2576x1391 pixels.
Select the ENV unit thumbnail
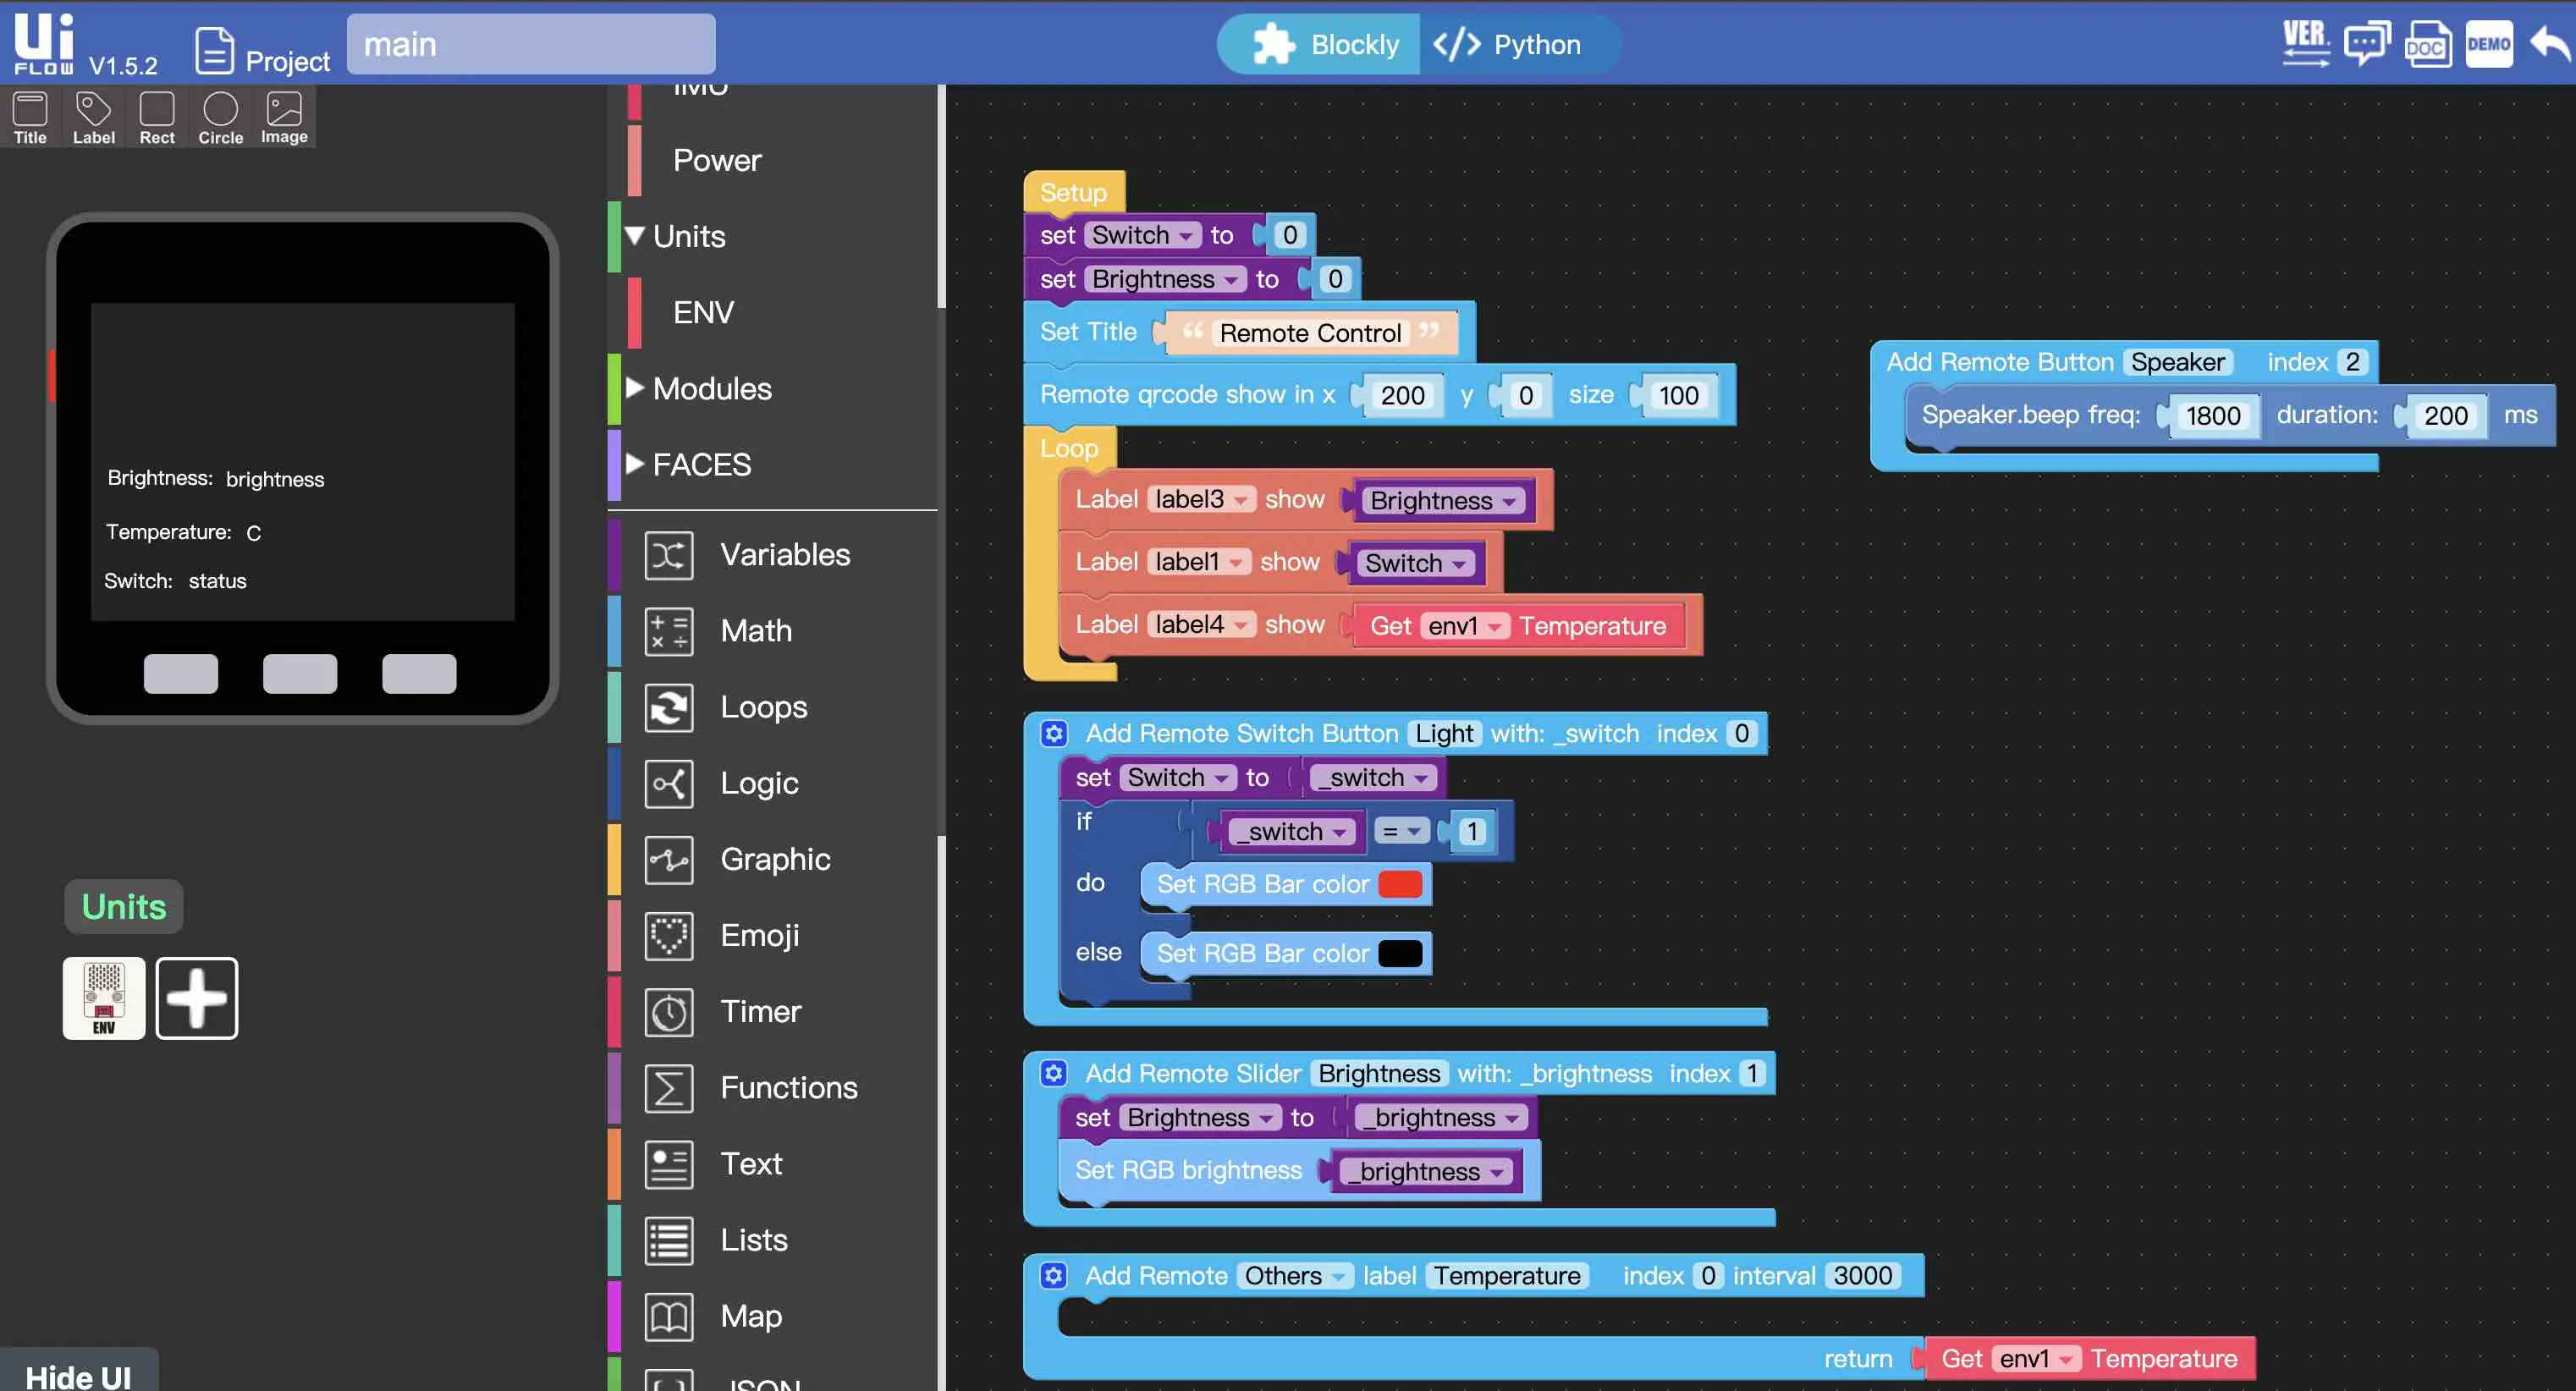[104, 998]
